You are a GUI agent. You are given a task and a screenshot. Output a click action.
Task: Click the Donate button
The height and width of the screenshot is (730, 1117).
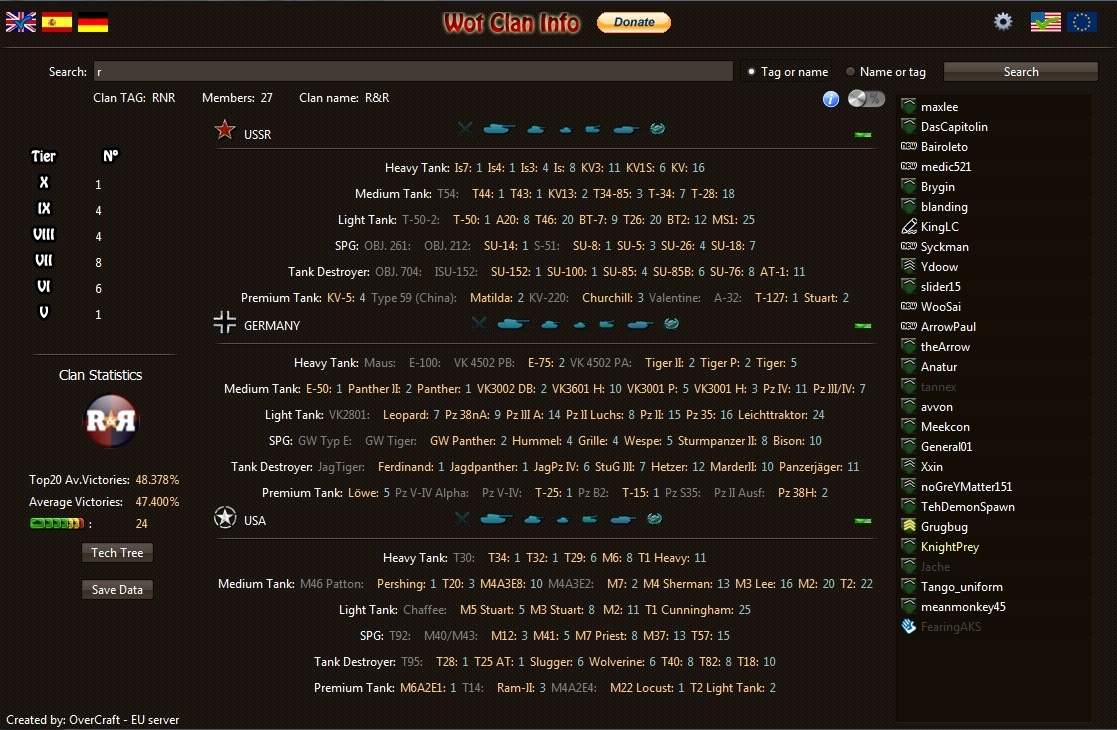click(x=633, y=22)
